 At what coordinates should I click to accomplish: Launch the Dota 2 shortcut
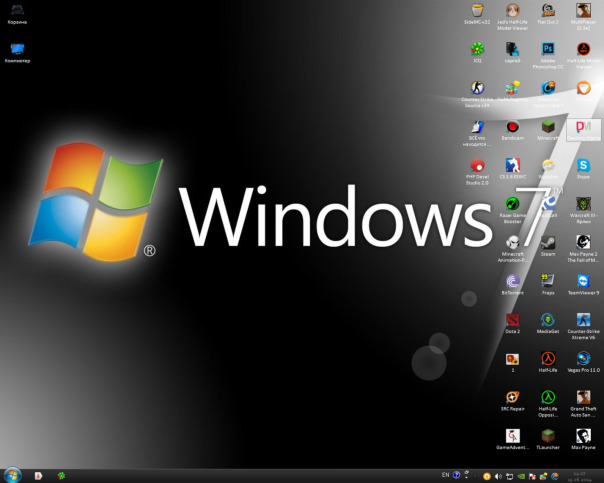[x=512, y=323]
